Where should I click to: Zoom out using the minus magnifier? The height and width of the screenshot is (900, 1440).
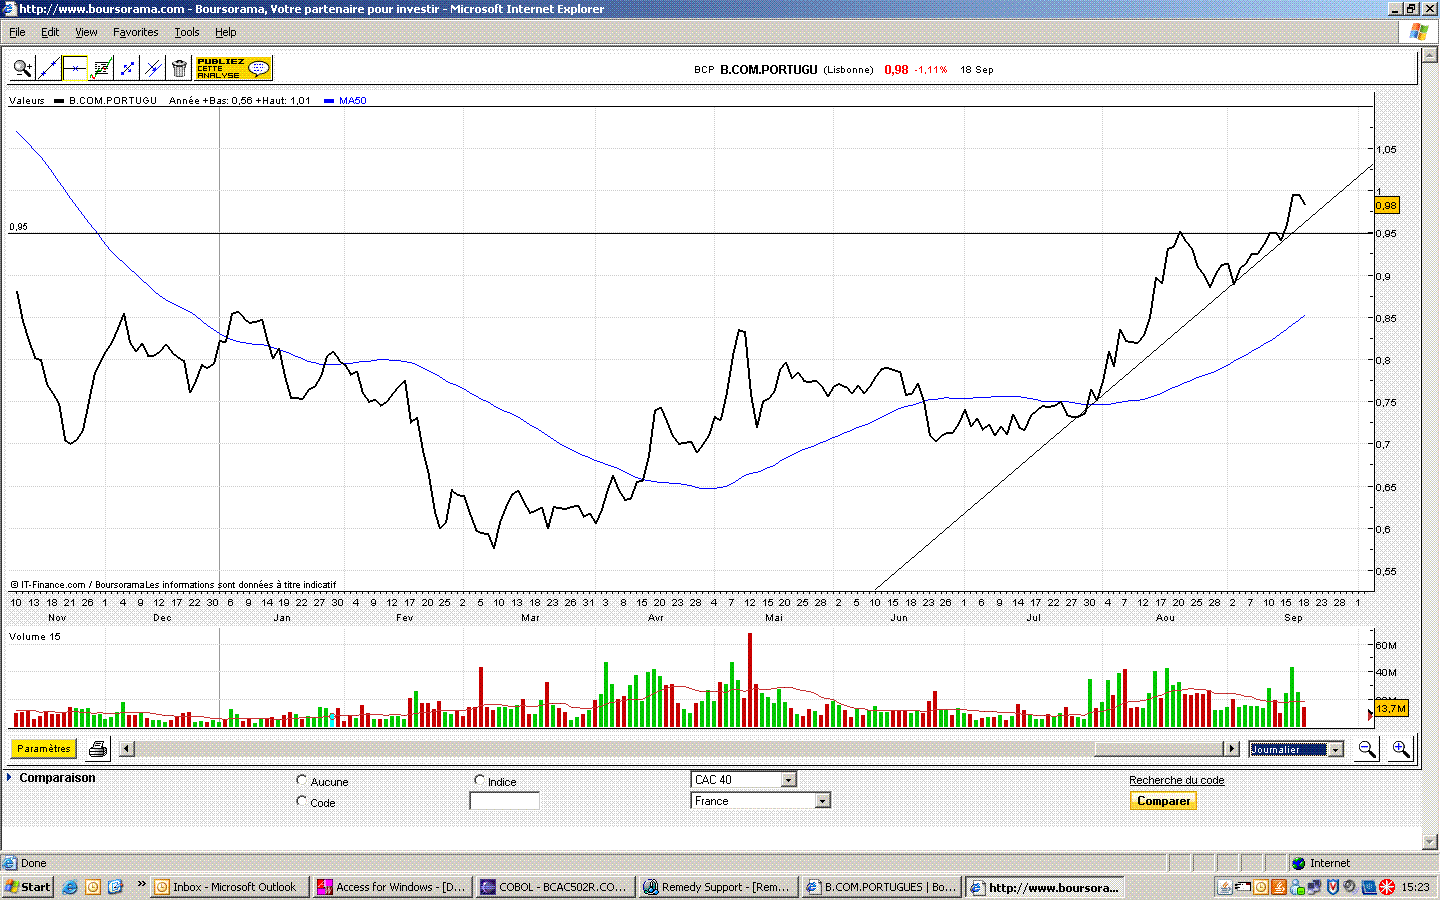1366,749
